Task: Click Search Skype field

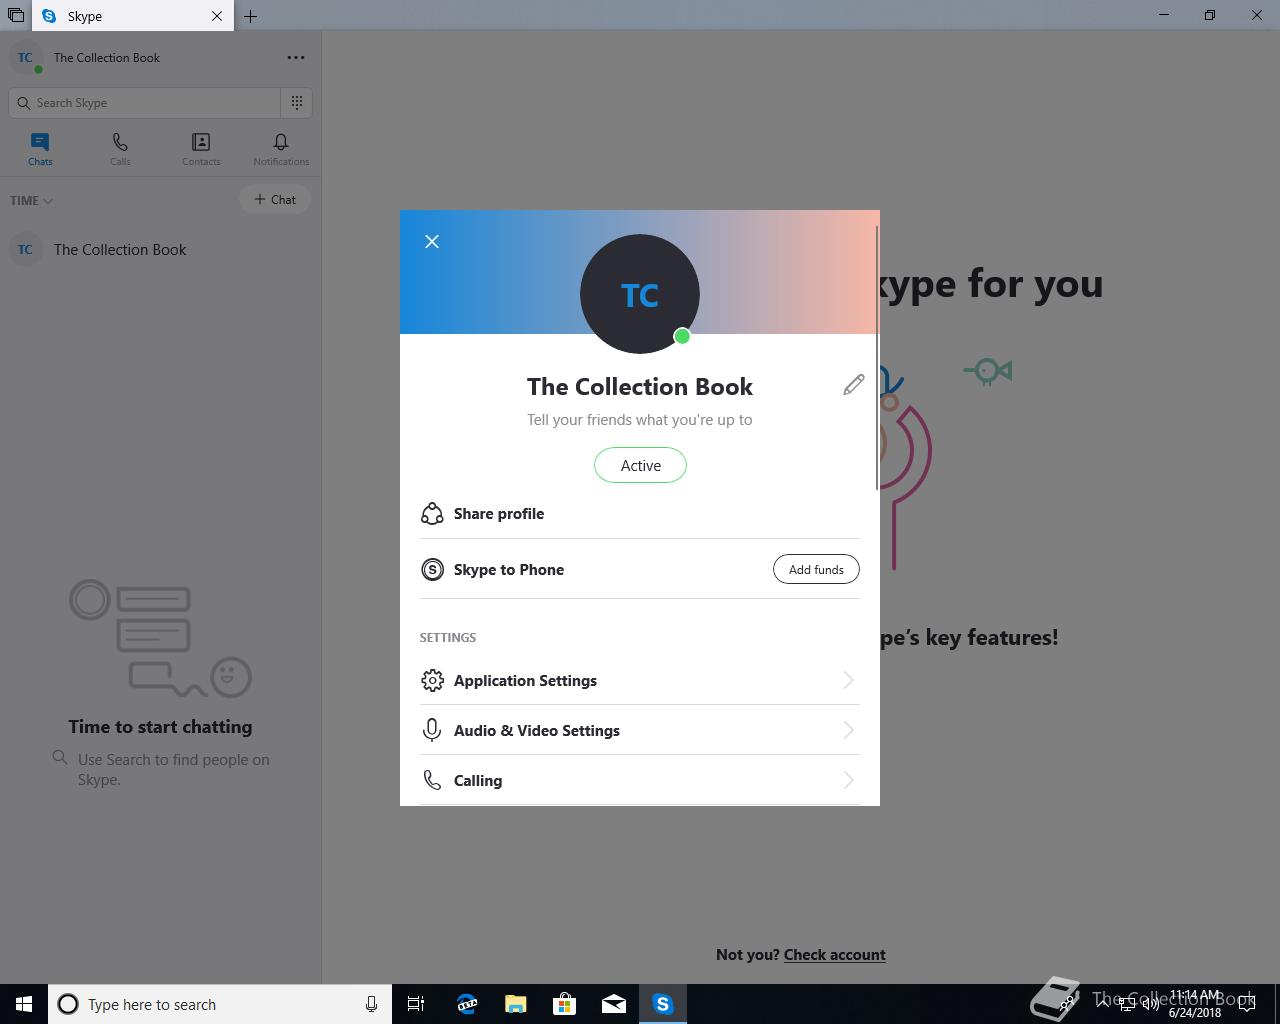Action: coord(145,103)
